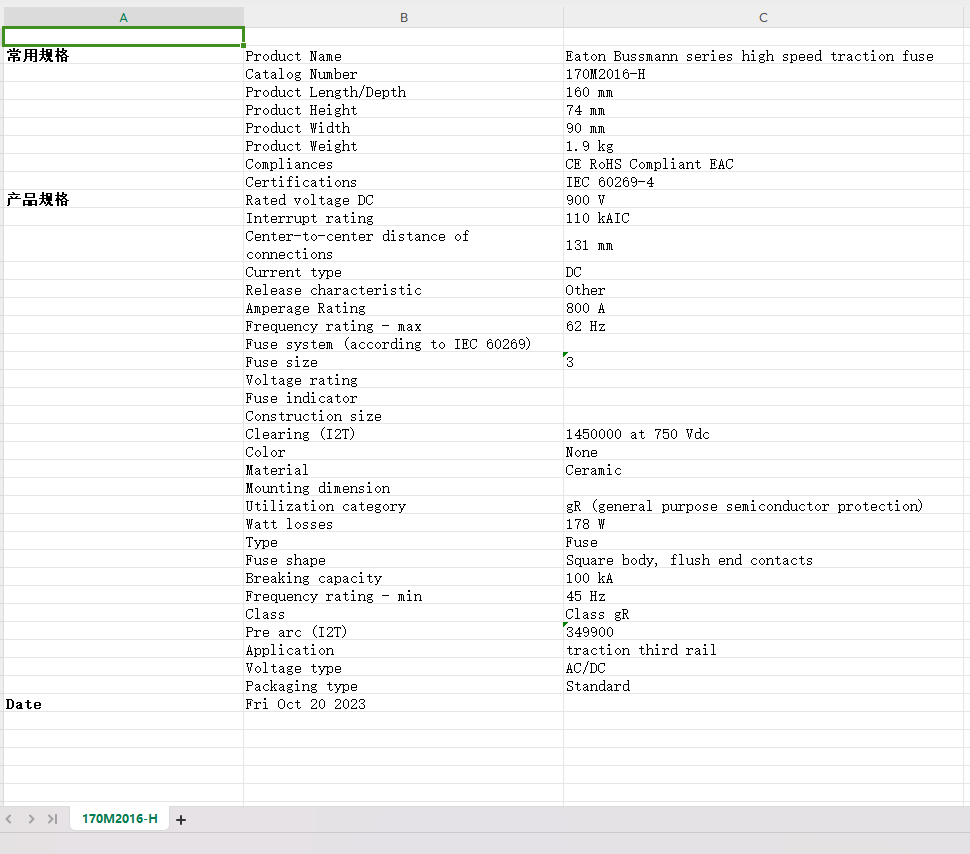Select the Clearing (I2T) cell
The height and width of the screenshot is (854, 970).
403,433
